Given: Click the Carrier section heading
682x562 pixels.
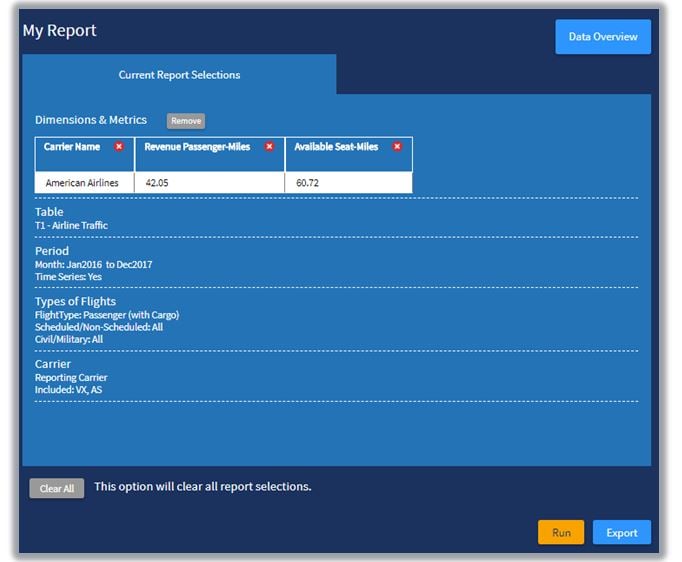Looking at the screenshot, I should pos(53,364).
